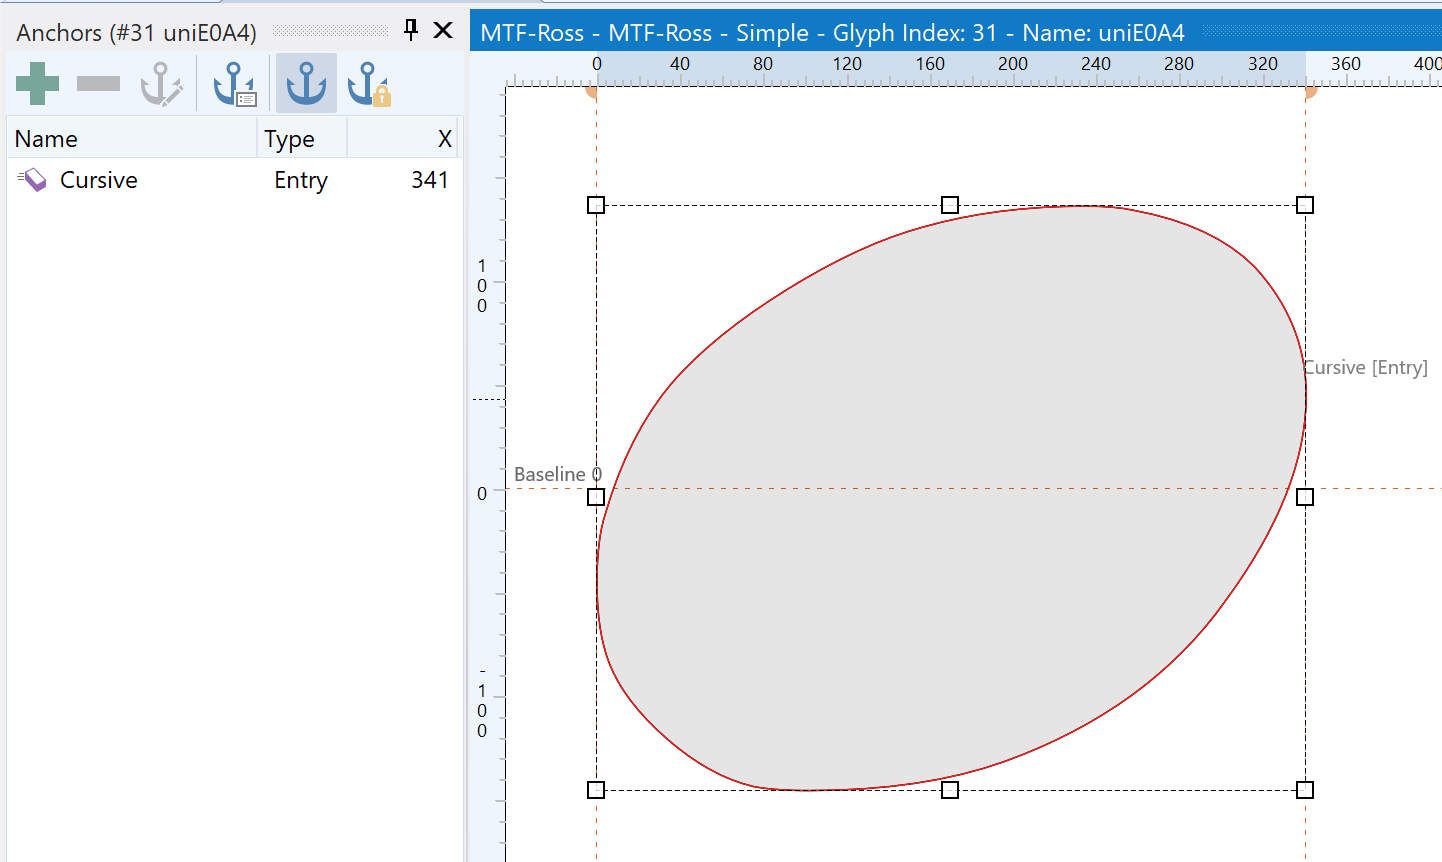Toggle the anchor with padlock lock icon
Screen dimensions: 1442x862
[368, 84]
